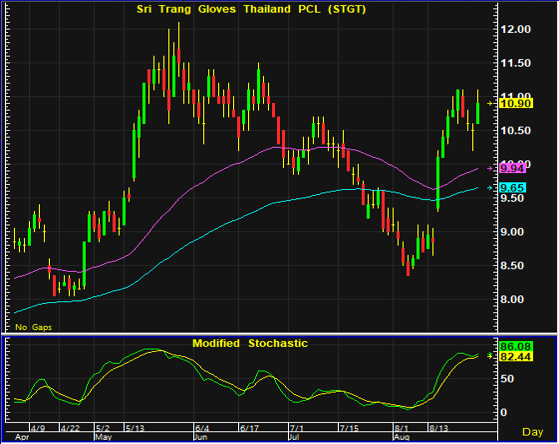
Task: Click the 5/2 date marker
Action: point(103,428)
